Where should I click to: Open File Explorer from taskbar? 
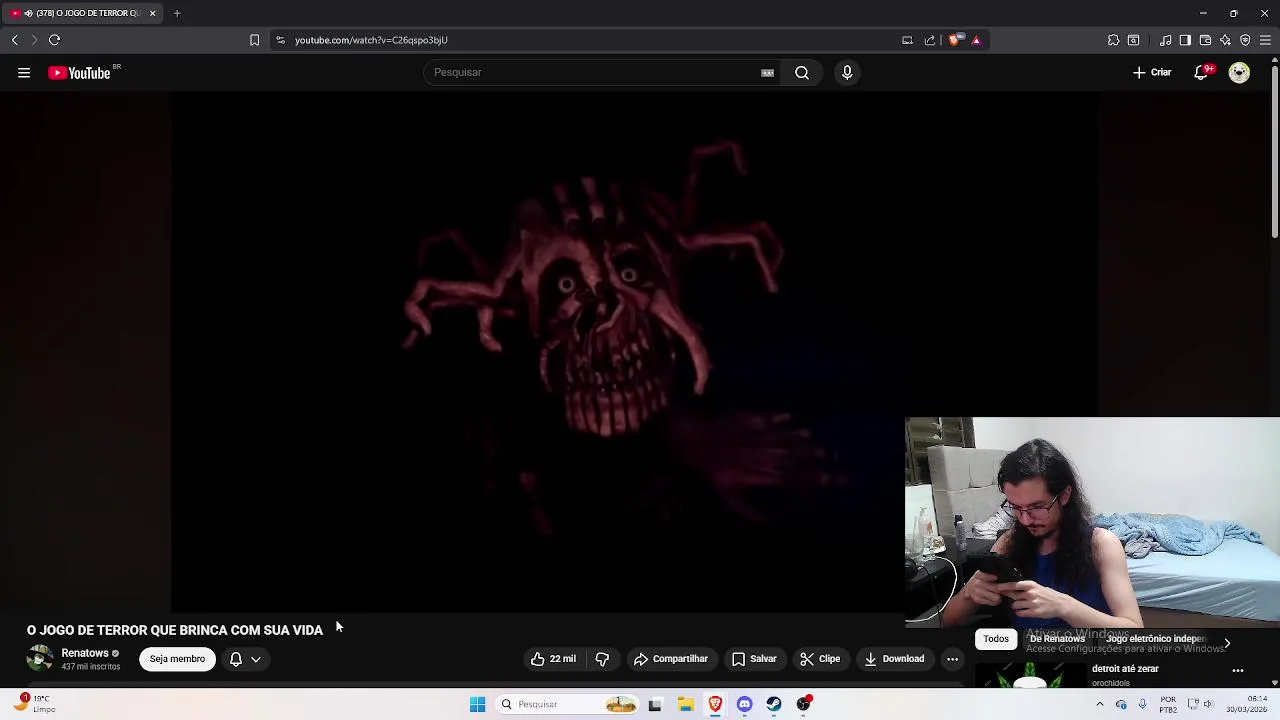click(x=685, y=704)
